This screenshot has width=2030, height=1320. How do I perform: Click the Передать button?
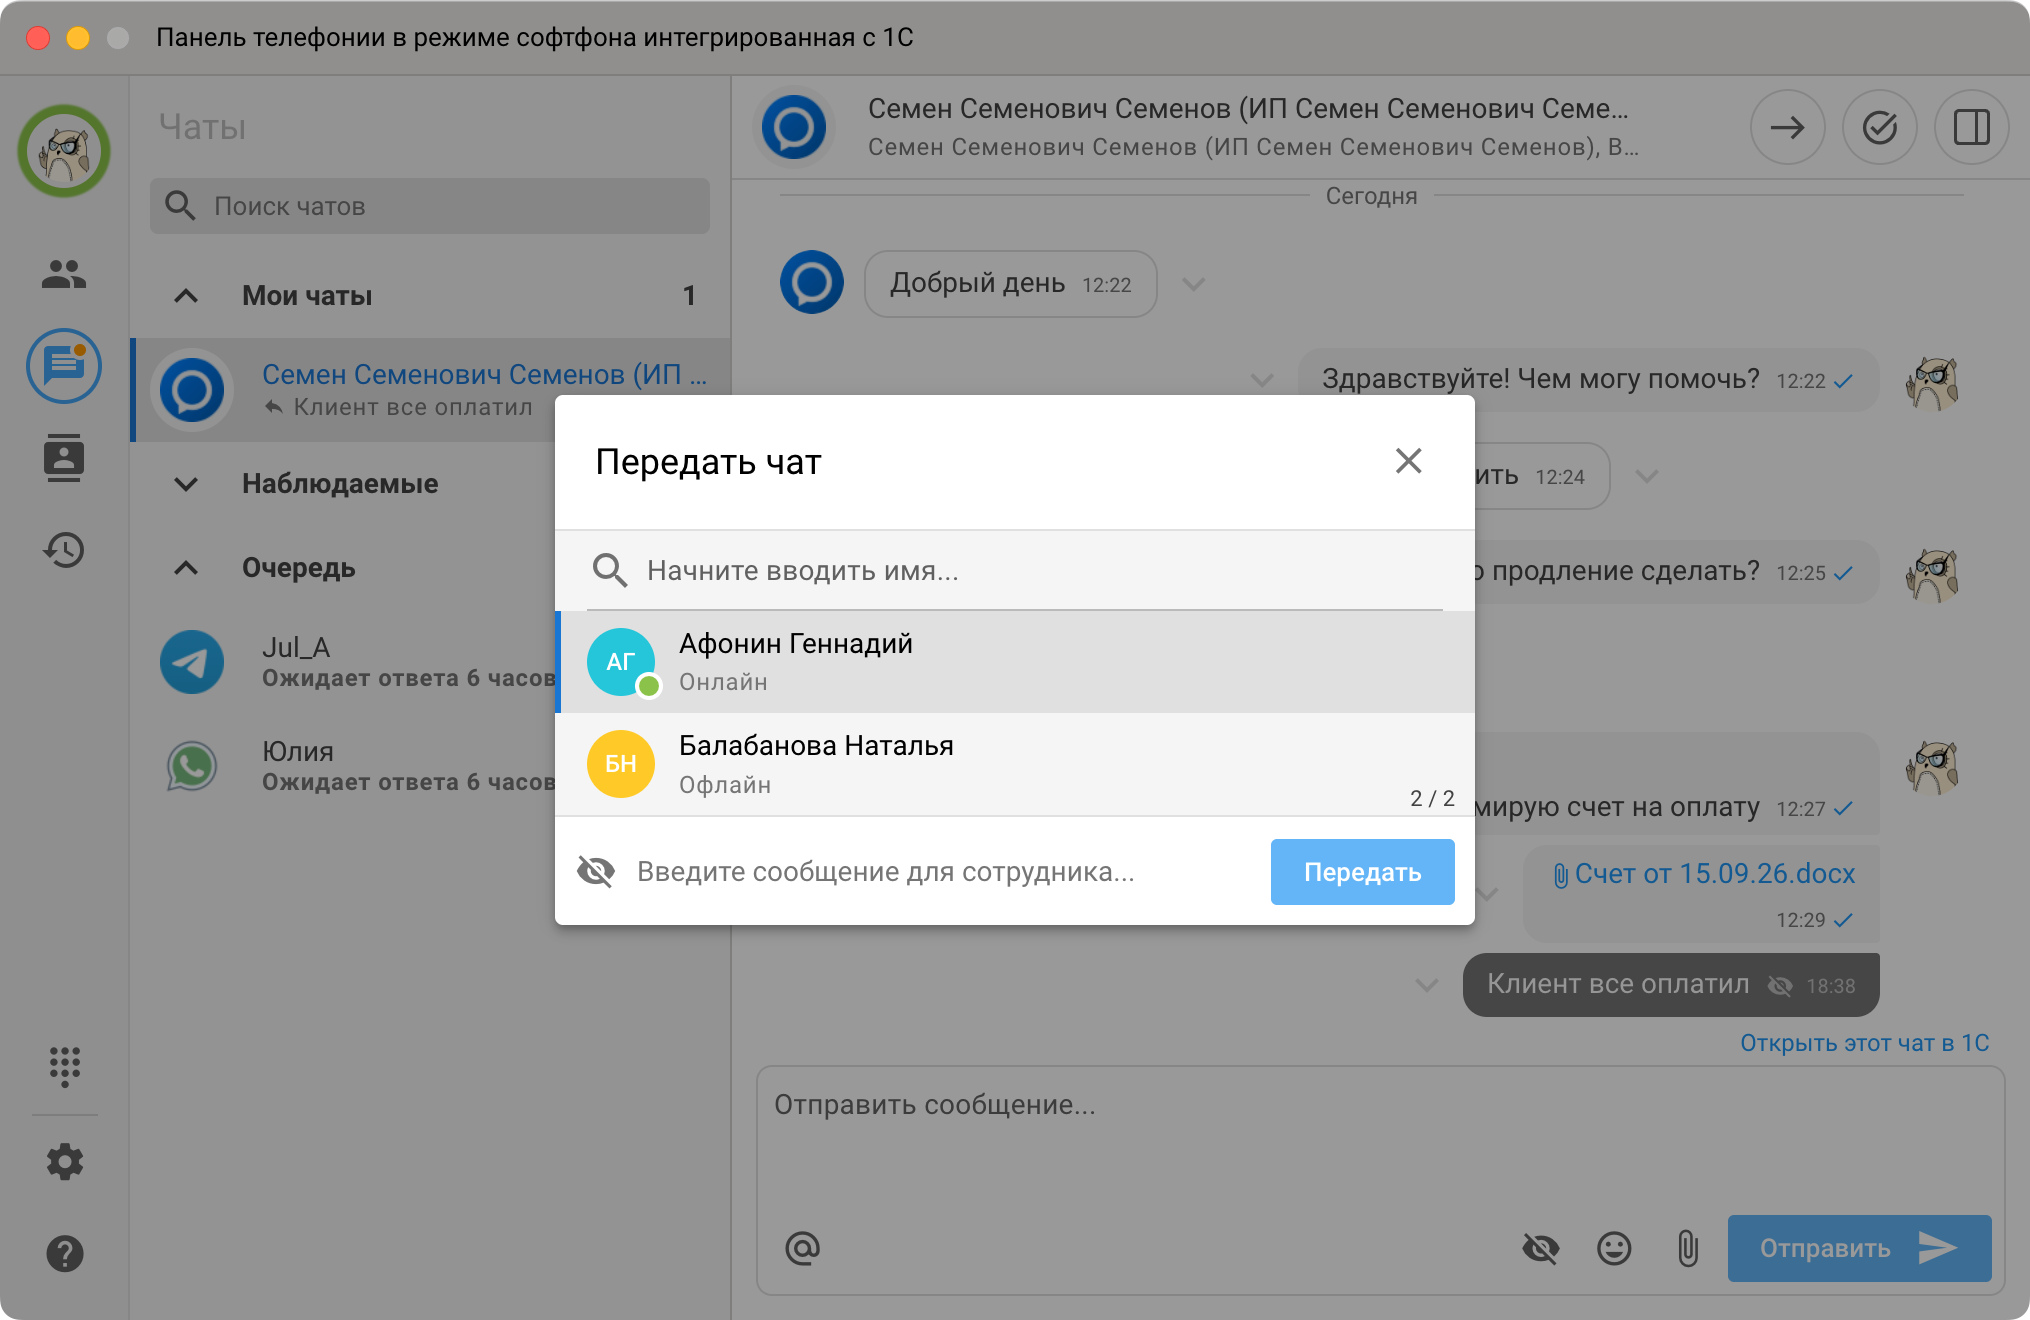[1362, 872]
